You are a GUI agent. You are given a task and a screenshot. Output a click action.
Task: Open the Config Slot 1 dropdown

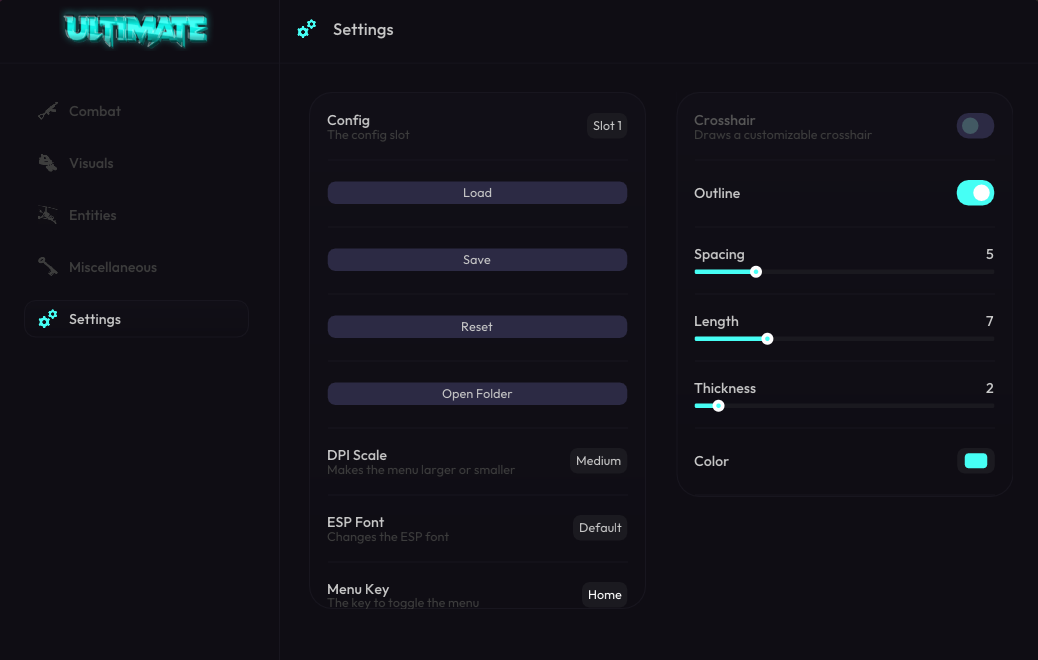pos(607,126)
